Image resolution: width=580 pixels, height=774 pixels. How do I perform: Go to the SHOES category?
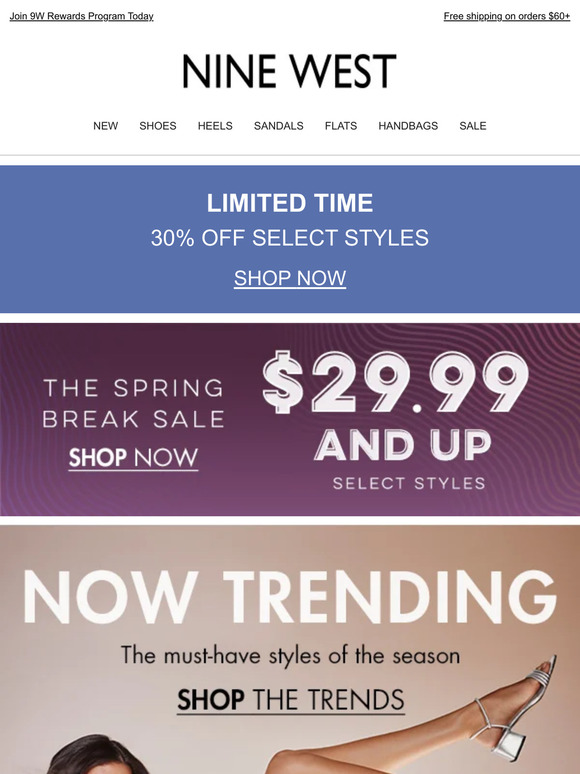[157, 126]
